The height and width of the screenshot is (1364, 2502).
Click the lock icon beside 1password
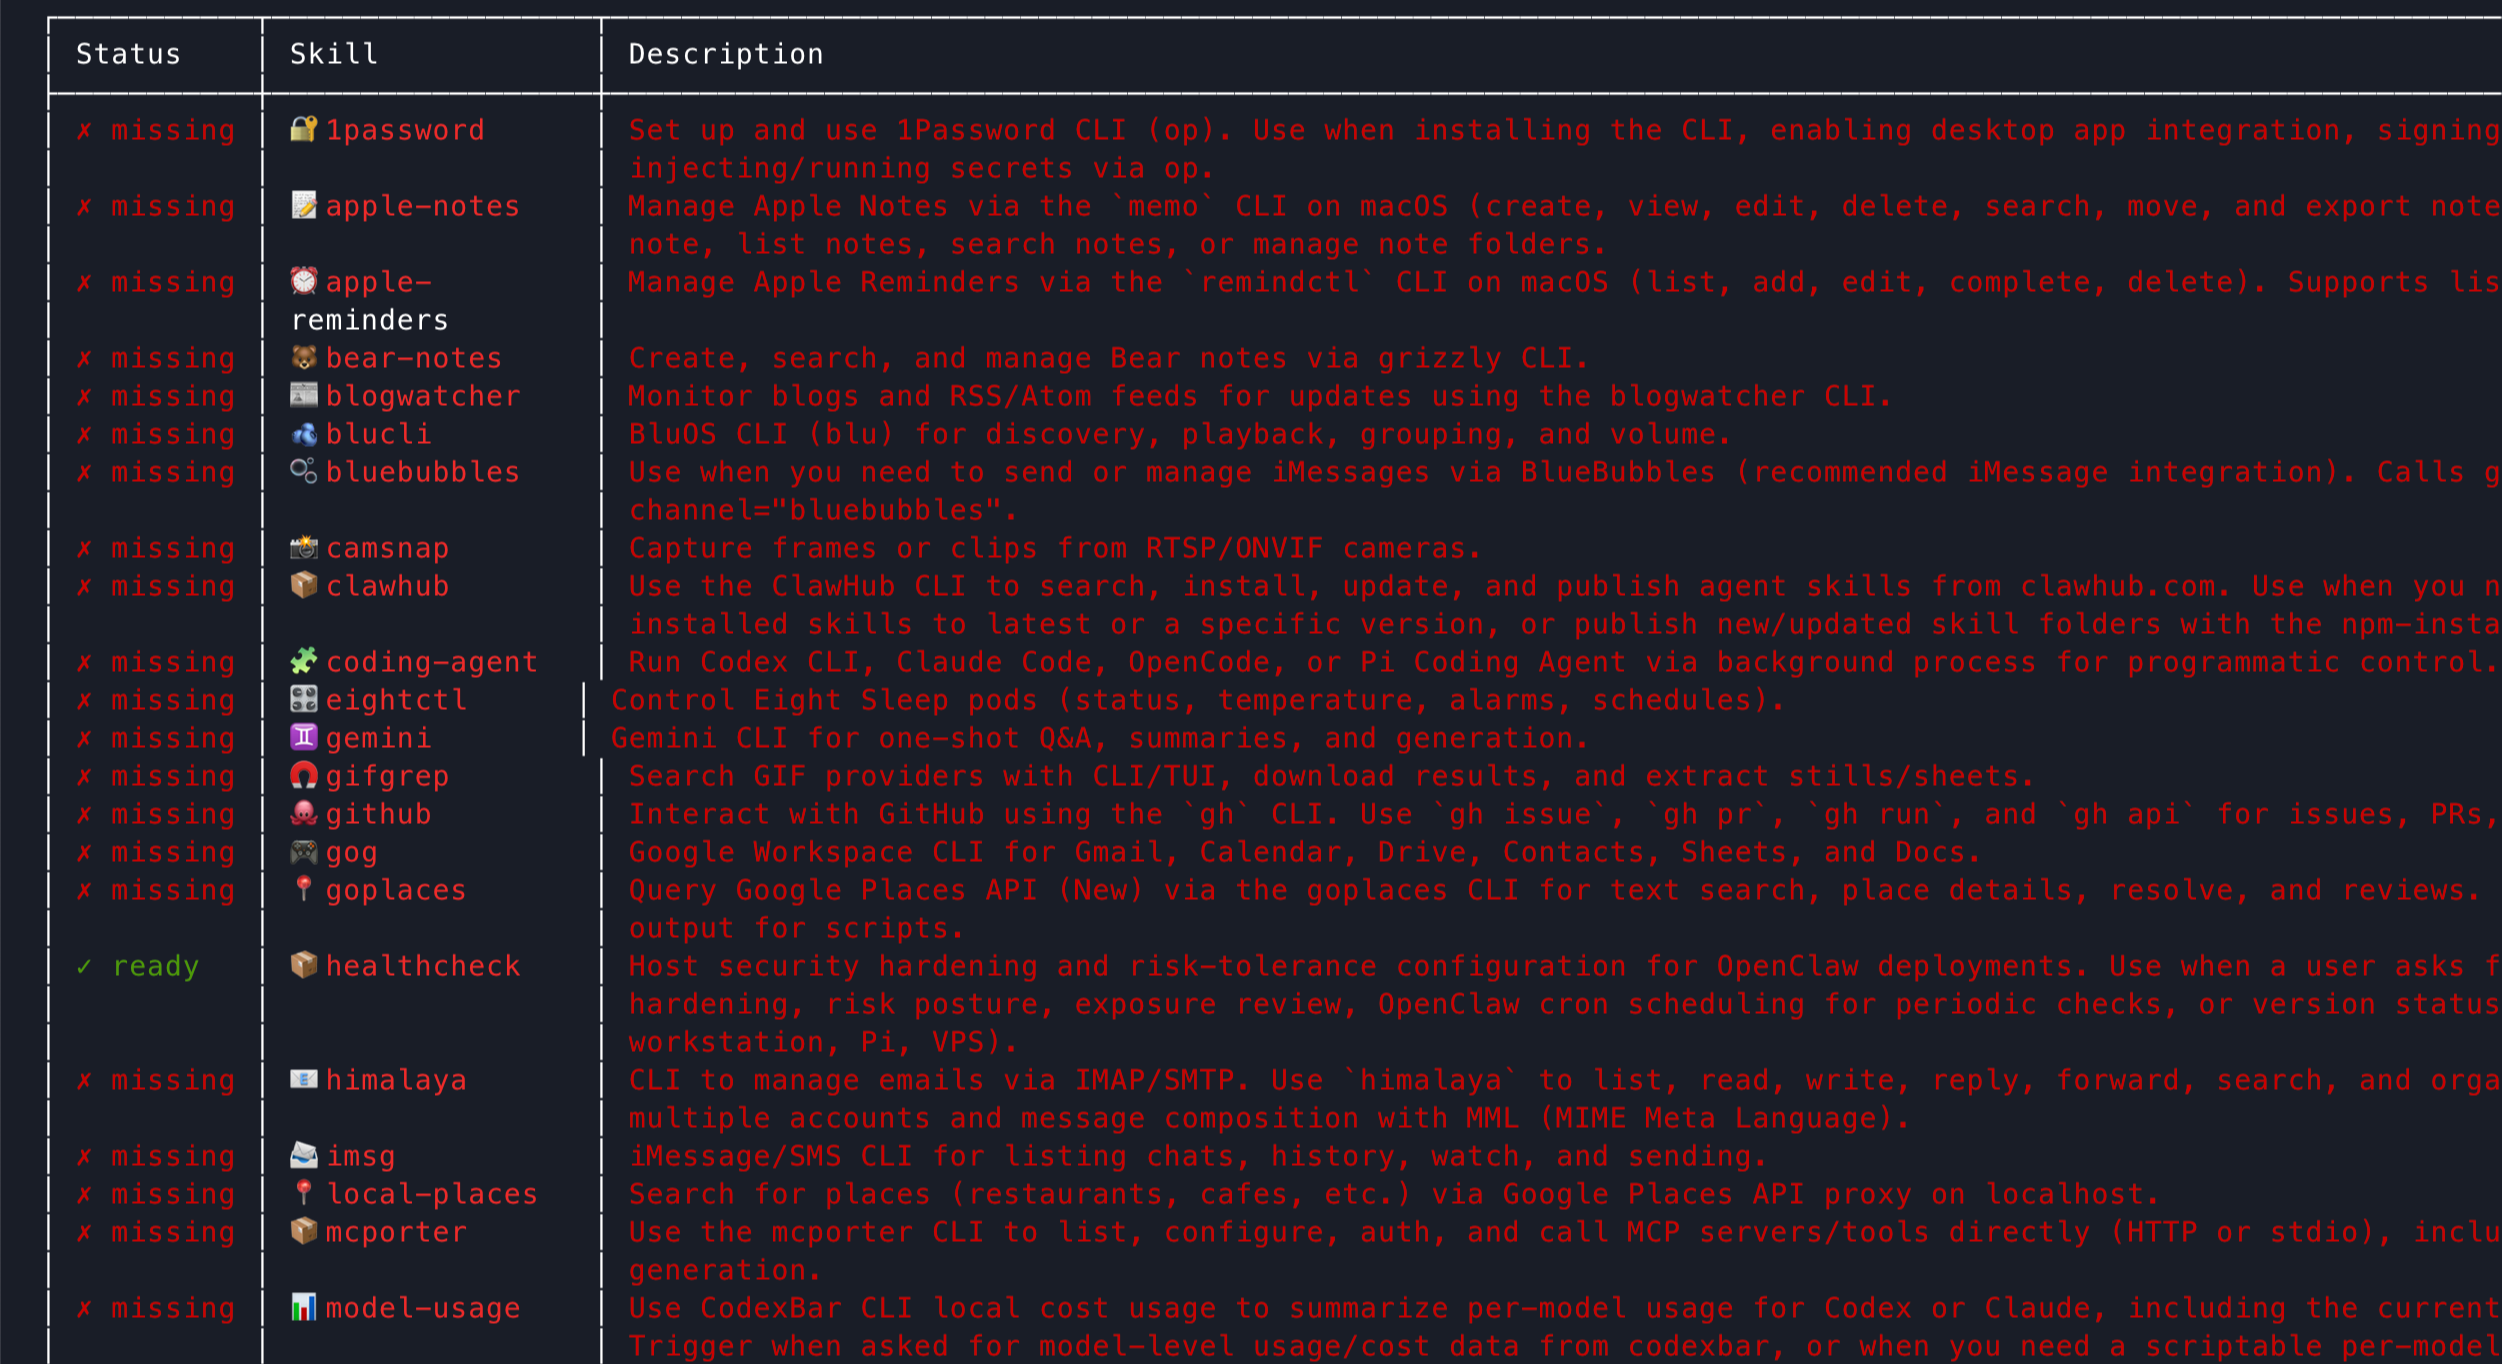[x=304, y=129]
